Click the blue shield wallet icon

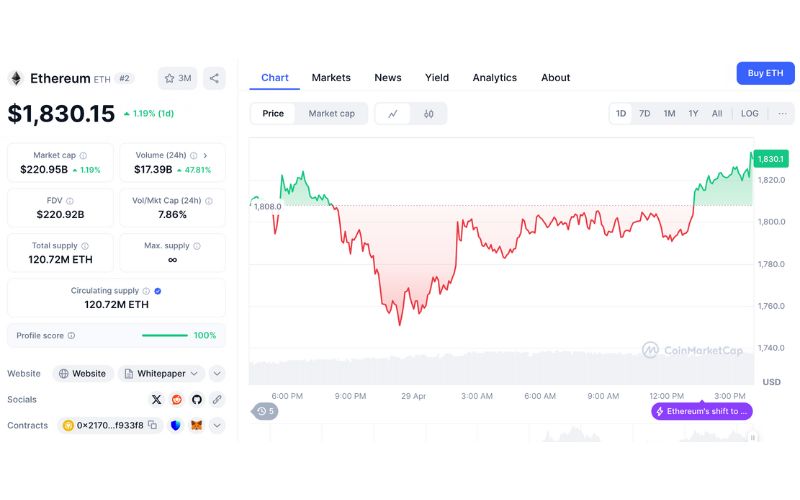(176, 425)
